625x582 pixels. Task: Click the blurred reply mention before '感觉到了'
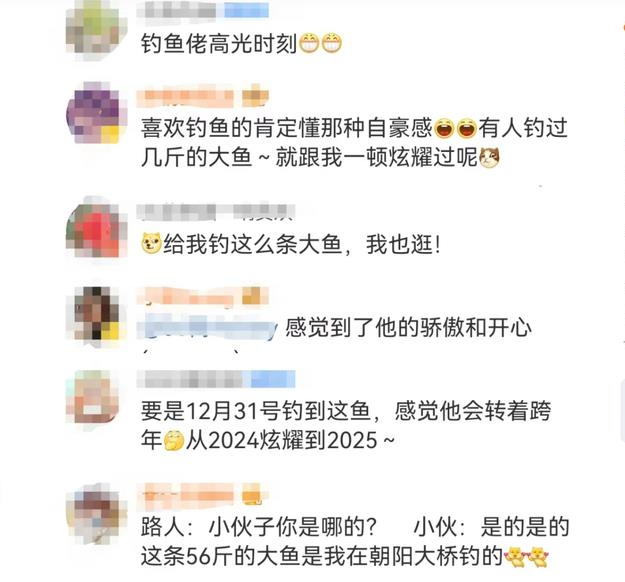(x=207, y=330)
